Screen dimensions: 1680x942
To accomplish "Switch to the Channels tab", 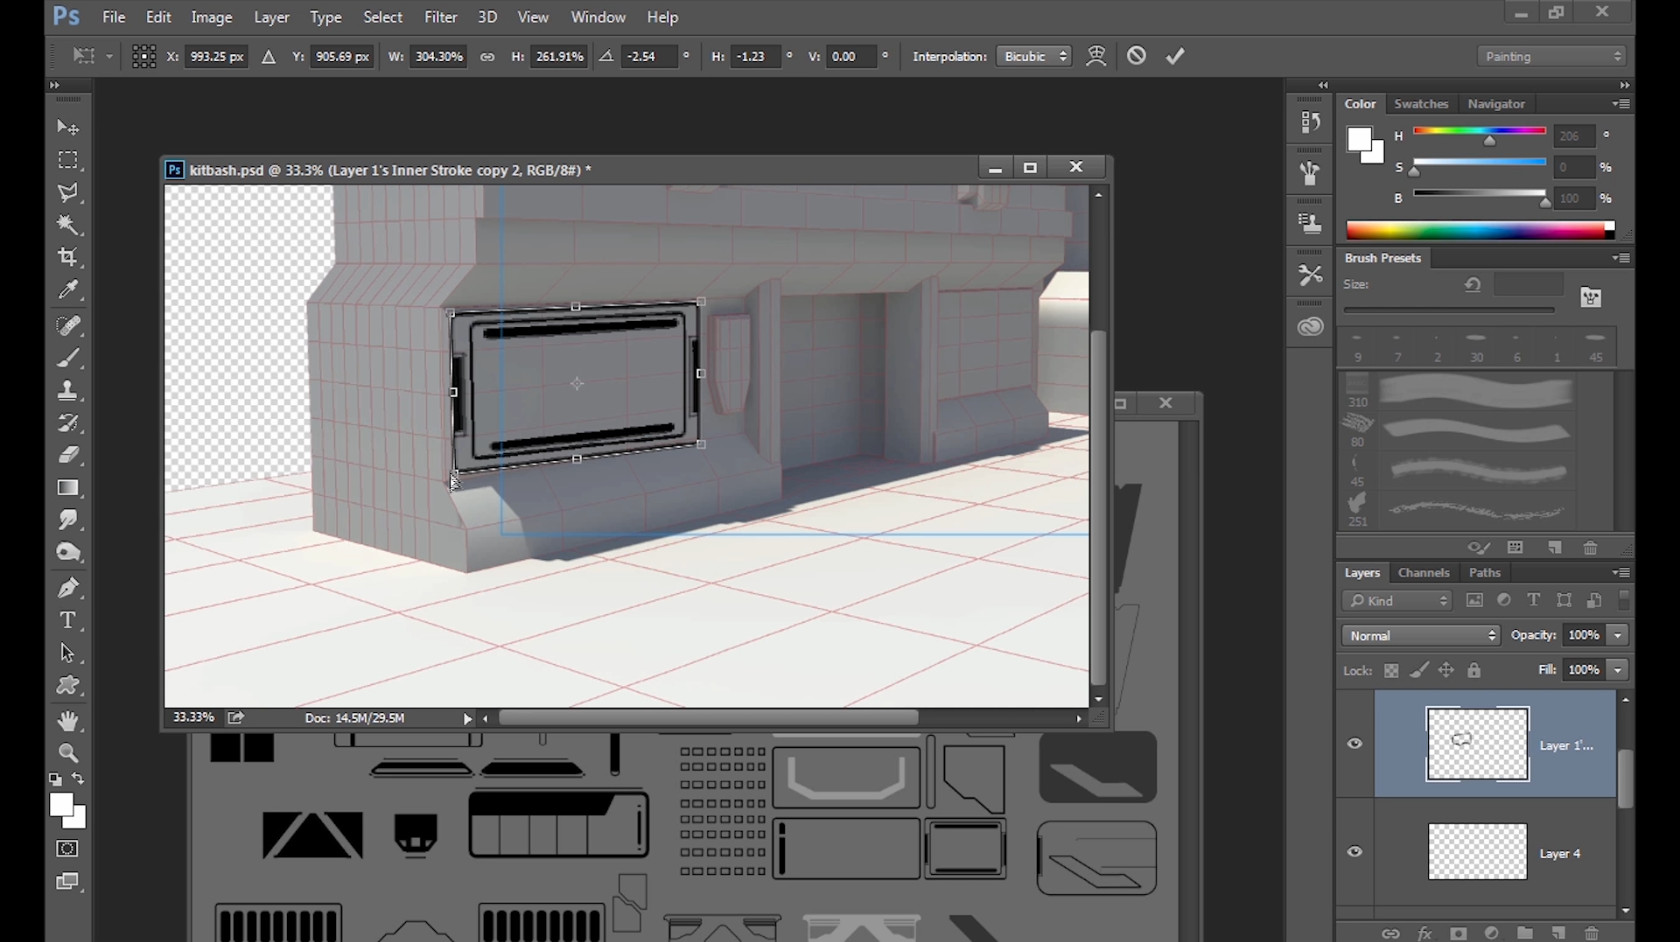I will coord(1423,573).
